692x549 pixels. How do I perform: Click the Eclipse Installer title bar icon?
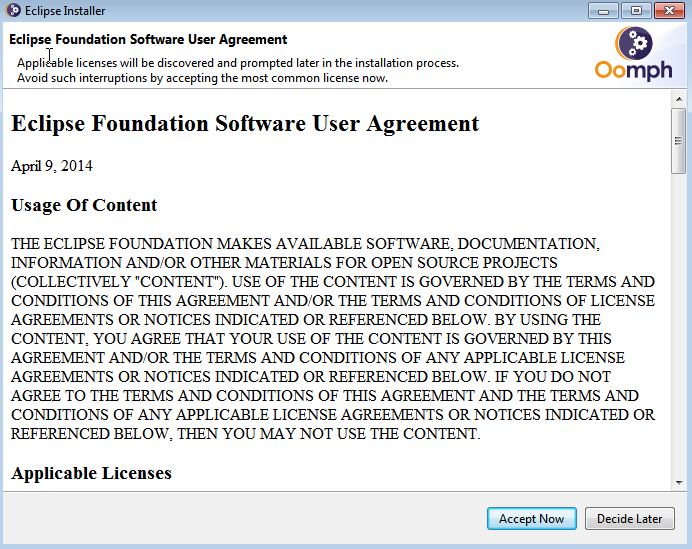[13, 11]
